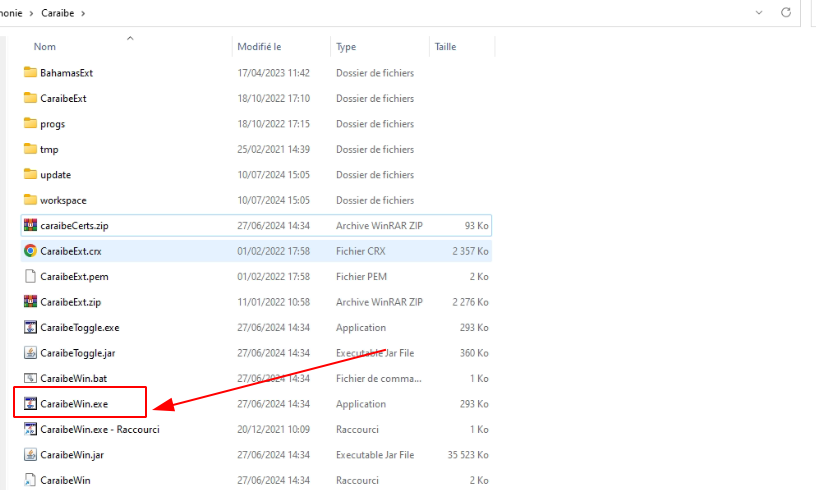Viewport: 816px width, 490px height.
Task: Click the CaraibeExt.crx file name
Action: (71, 251)
